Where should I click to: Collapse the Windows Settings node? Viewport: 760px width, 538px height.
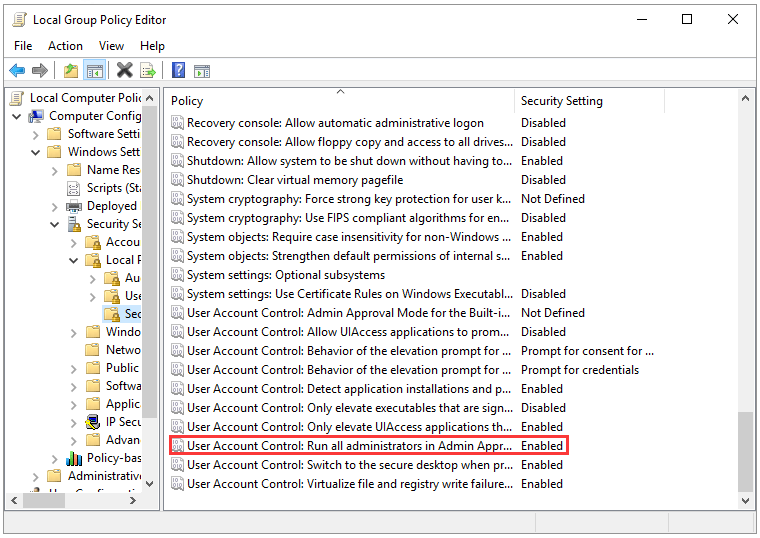(35, 153)
